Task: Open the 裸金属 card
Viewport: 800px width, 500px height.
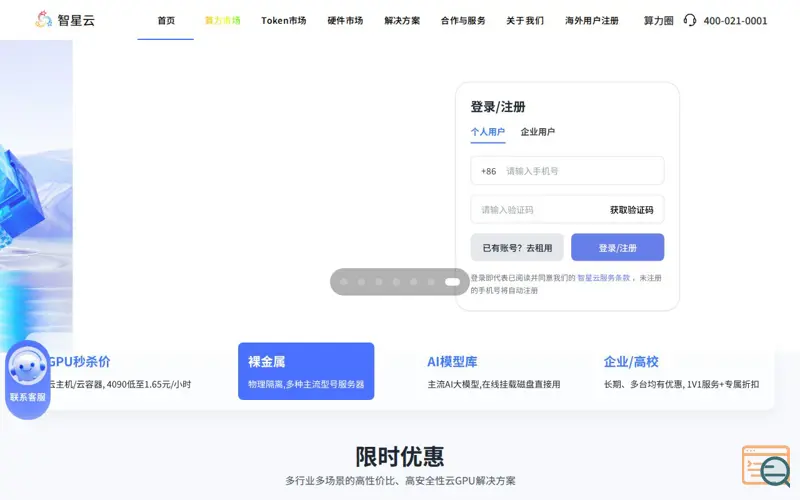Action: (x=306, y=371)
